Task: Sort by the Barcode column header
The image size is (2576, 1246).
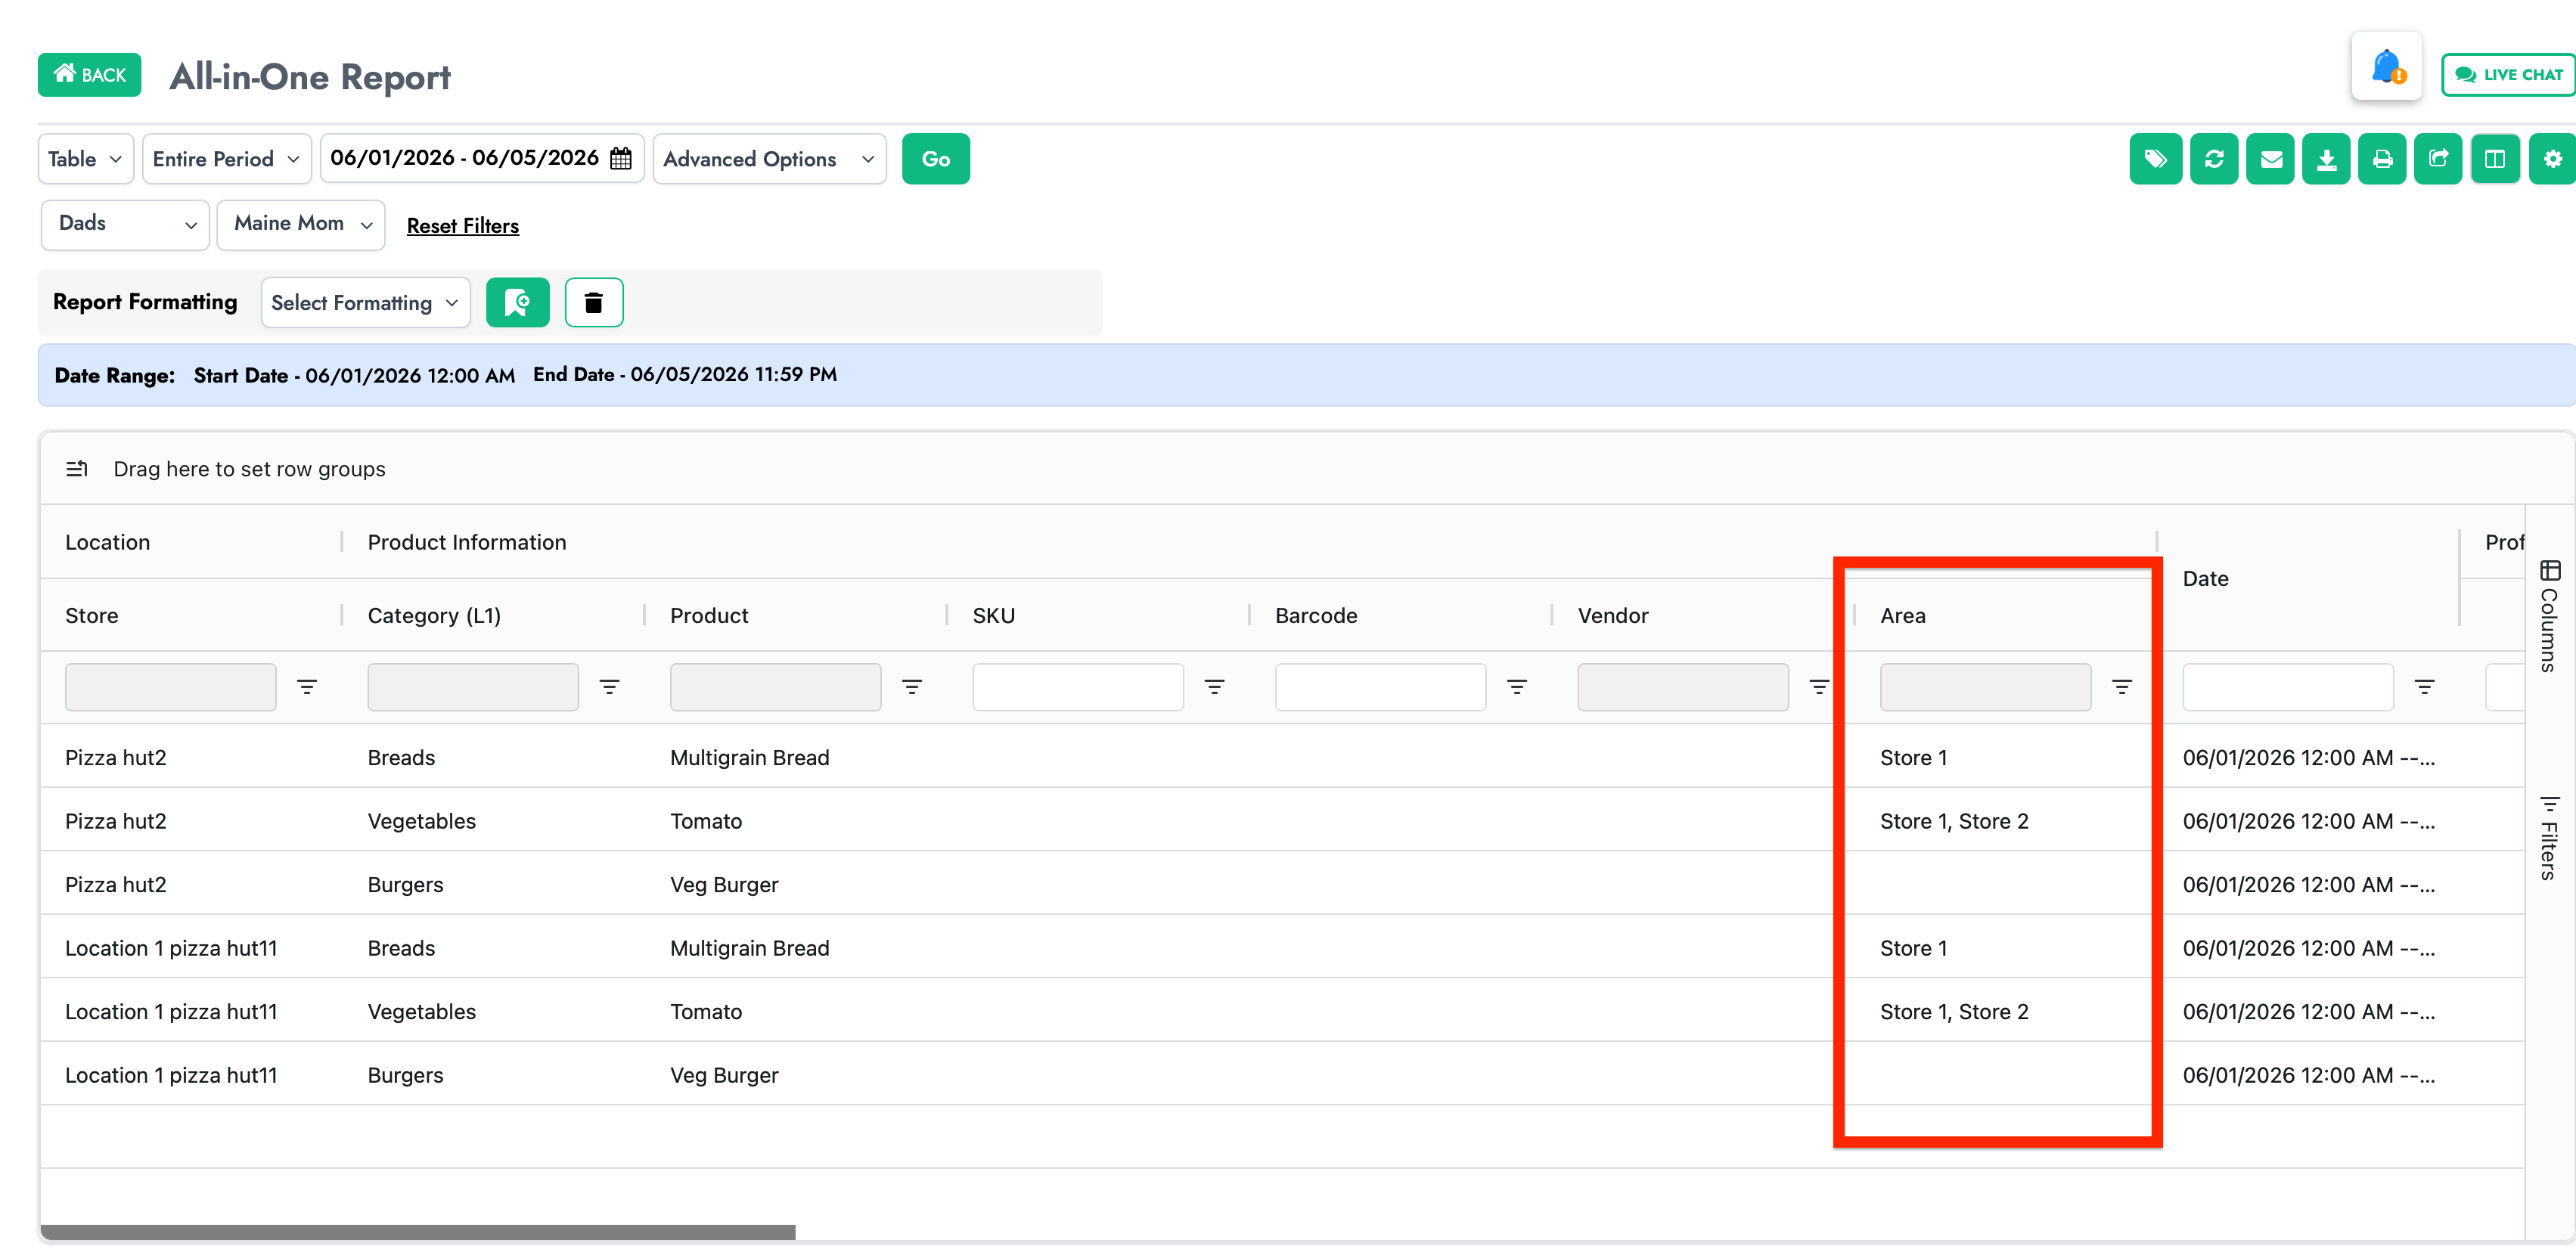Action: [x=1316, y=616]
